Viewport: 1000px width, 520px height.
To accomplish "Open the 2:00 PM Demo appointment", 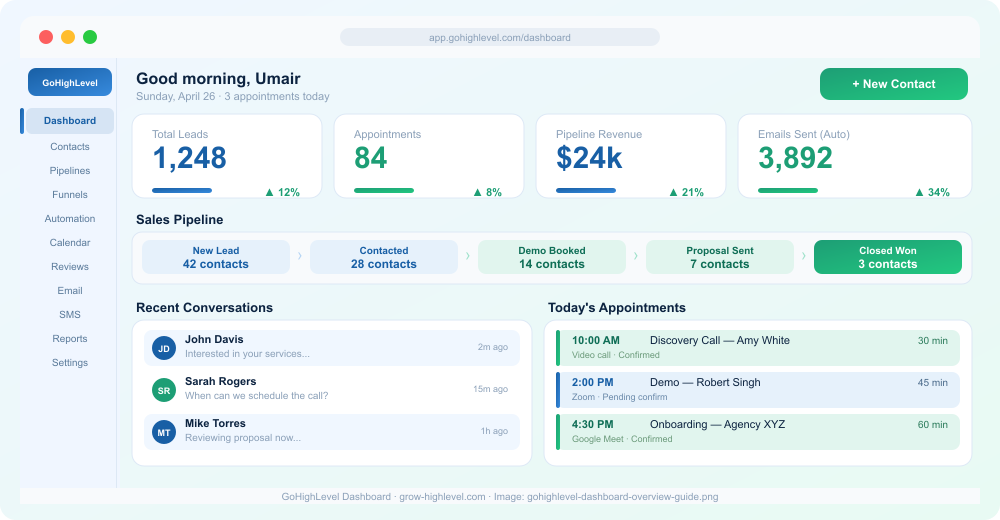I will [758, 390].
